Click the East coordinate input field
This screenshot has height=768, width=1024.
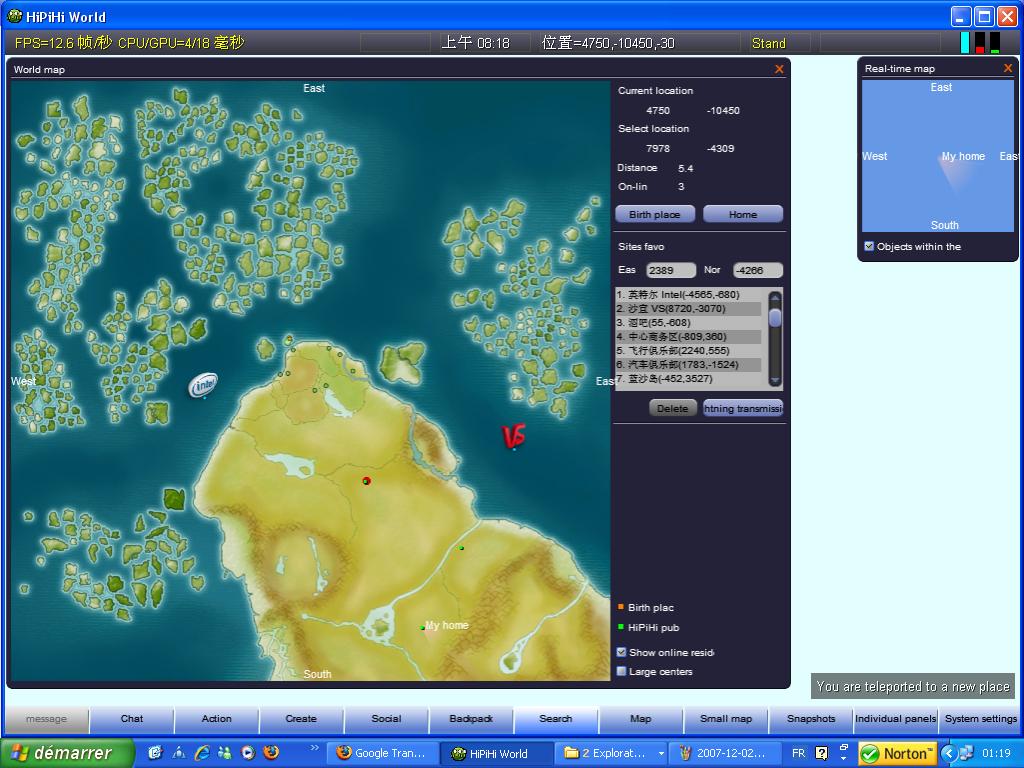(x=671, y=270)
